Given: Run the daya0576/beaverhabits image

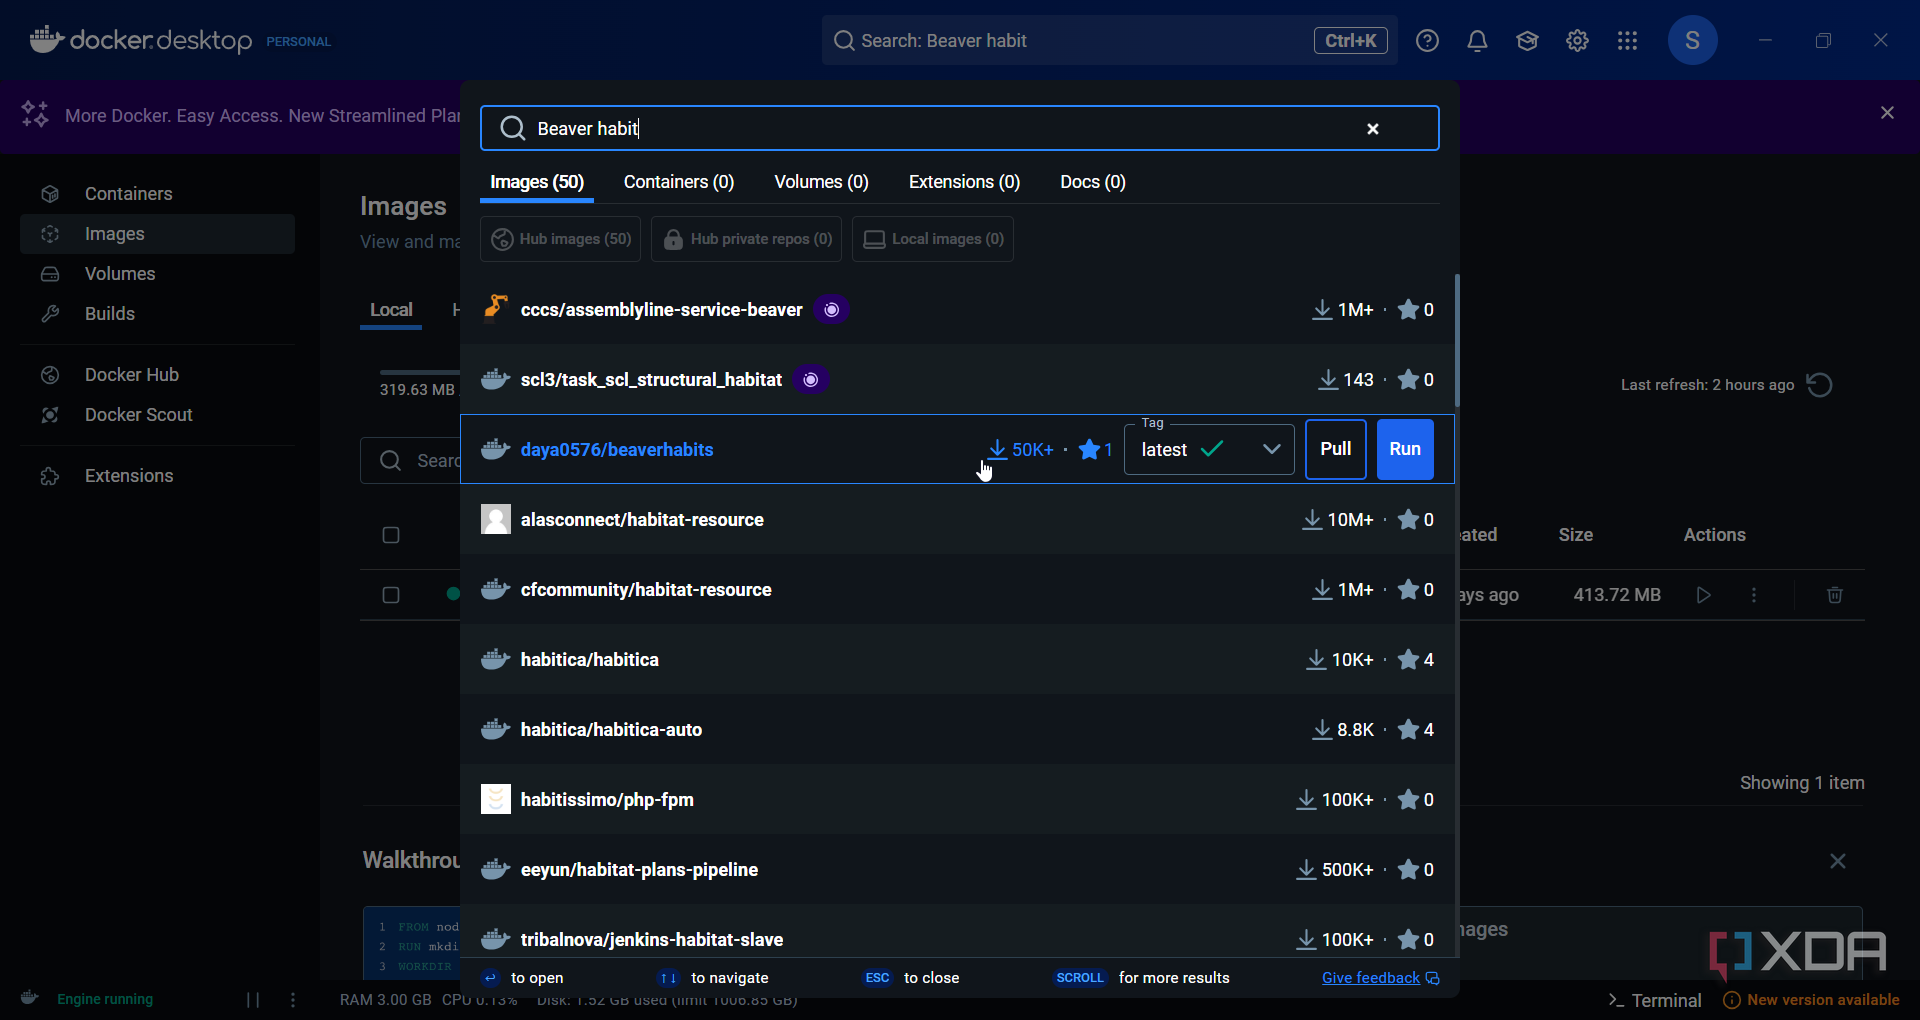Looking at the screenshot, I should coord(1405,450).
